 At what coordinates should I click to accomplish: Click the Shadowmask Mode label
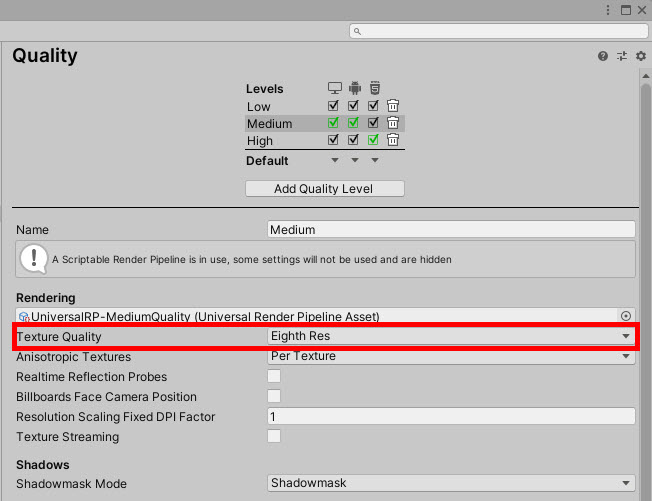tap(72, 484)
